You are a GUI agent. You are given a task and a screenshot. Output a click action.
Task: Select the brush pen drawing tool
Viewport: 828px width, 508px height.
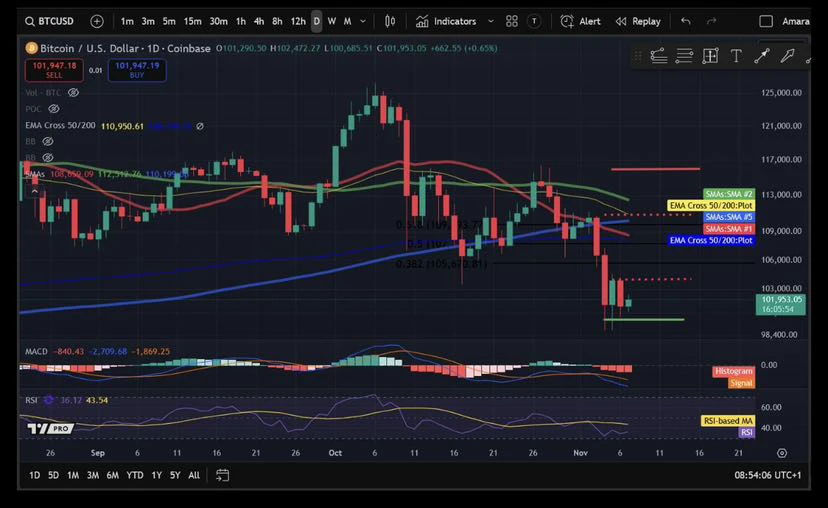click(x=787, y=56)
